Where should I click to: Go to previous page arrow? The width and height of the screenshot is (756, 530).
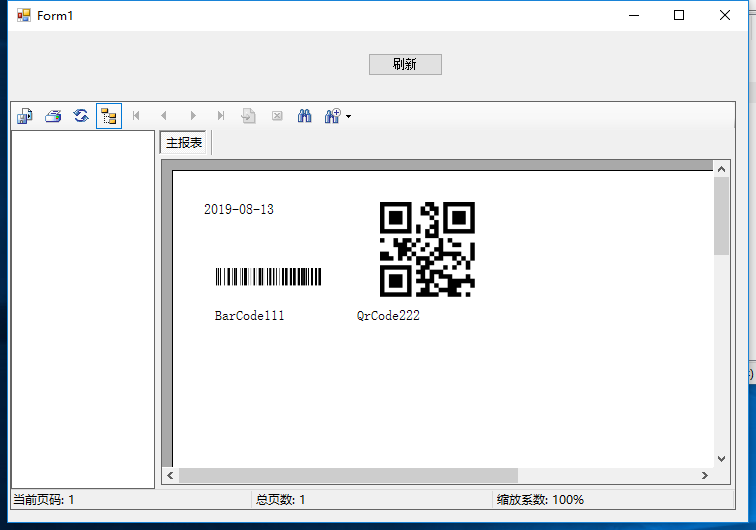coord(164,116)
